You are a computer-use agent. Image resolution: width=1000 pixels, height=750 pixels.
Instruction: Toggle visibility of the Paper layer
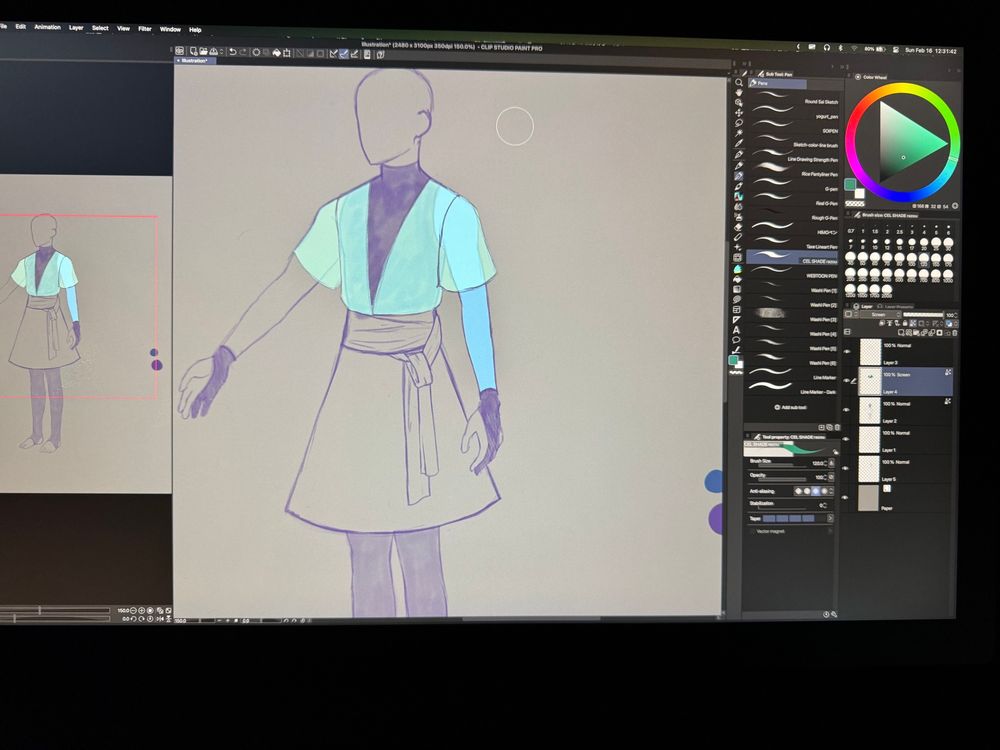847,496
